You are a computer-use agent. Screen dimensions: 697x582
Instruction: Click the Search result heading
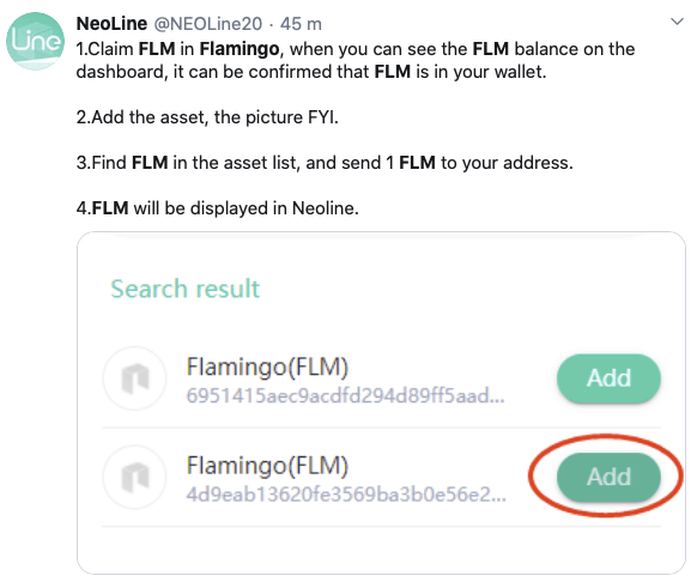point(185,289)
